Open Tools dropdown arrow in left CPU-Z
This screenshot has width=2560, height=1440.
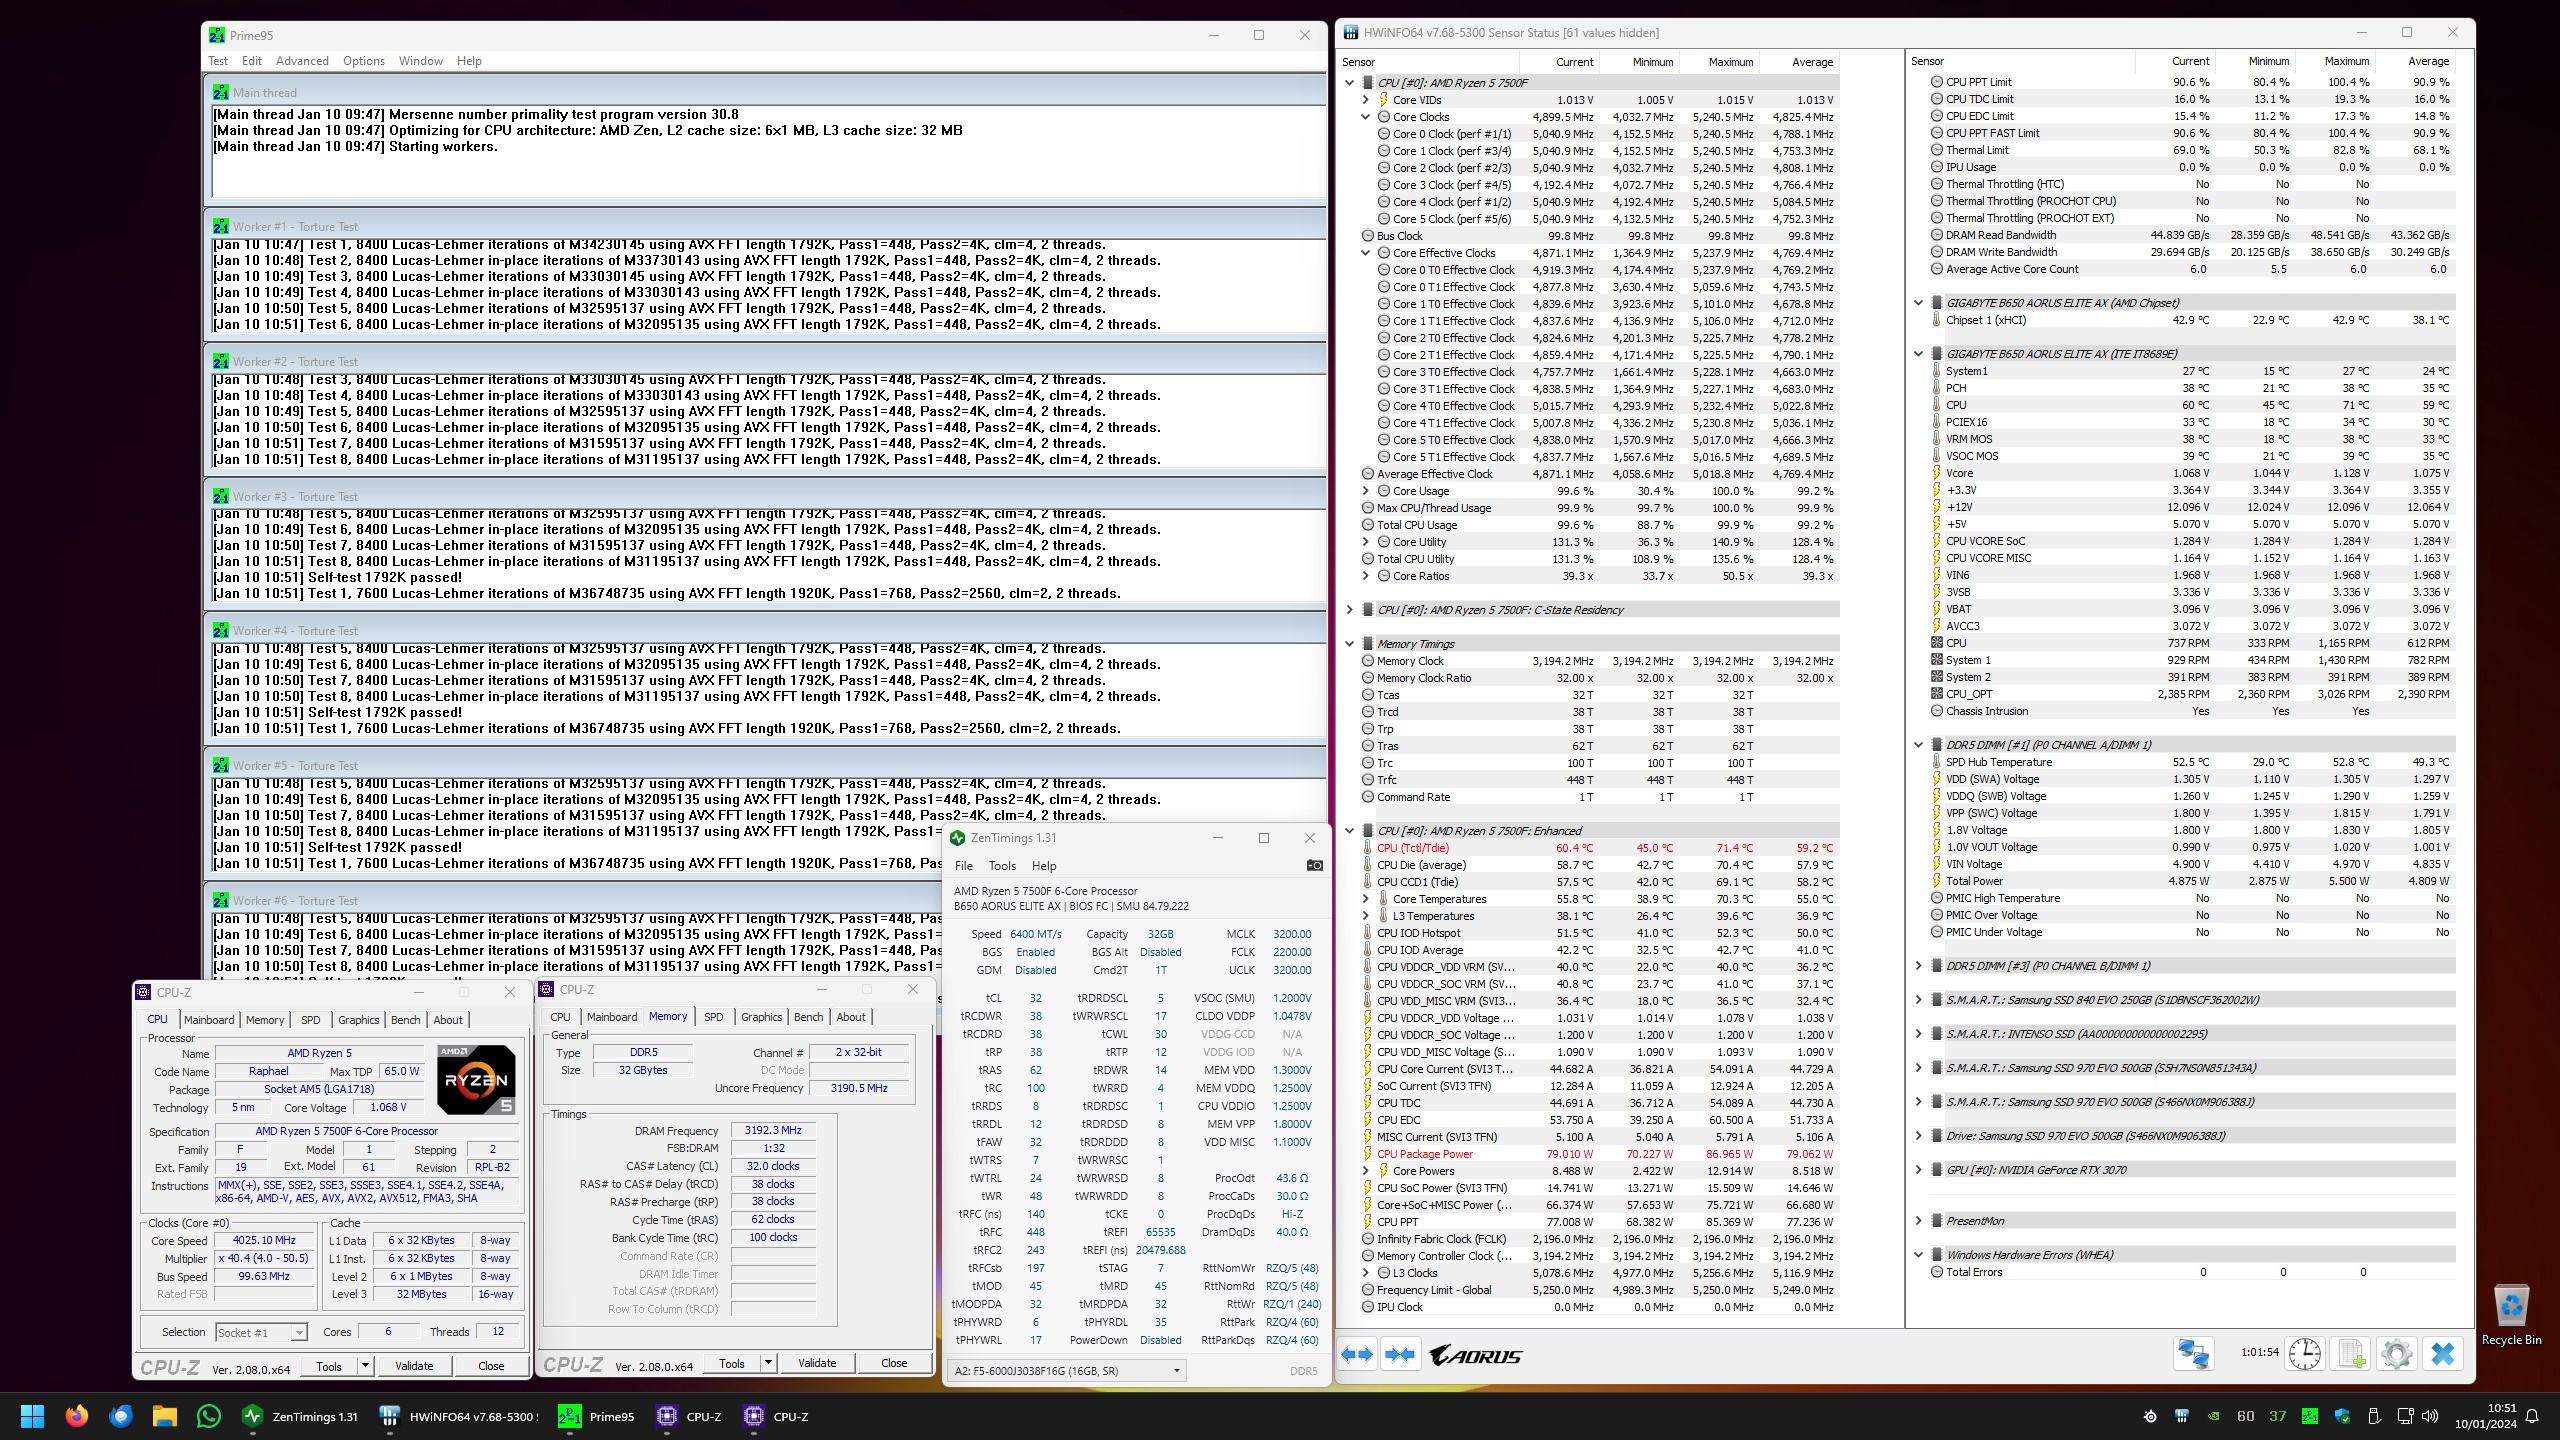[365, 1366]
